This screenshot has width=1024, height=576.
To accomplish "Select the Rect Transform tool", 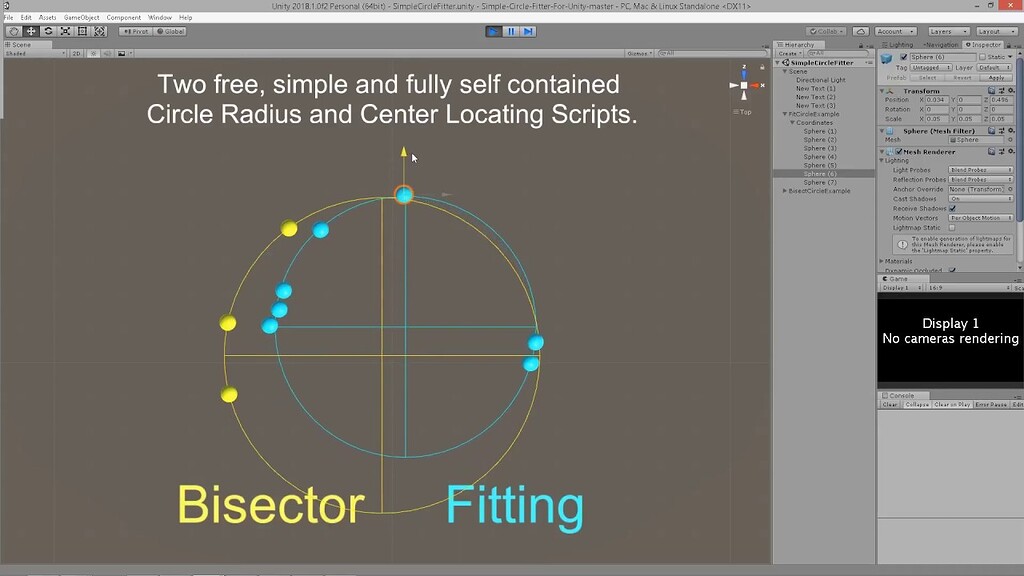I will click(x=83, y=31).
